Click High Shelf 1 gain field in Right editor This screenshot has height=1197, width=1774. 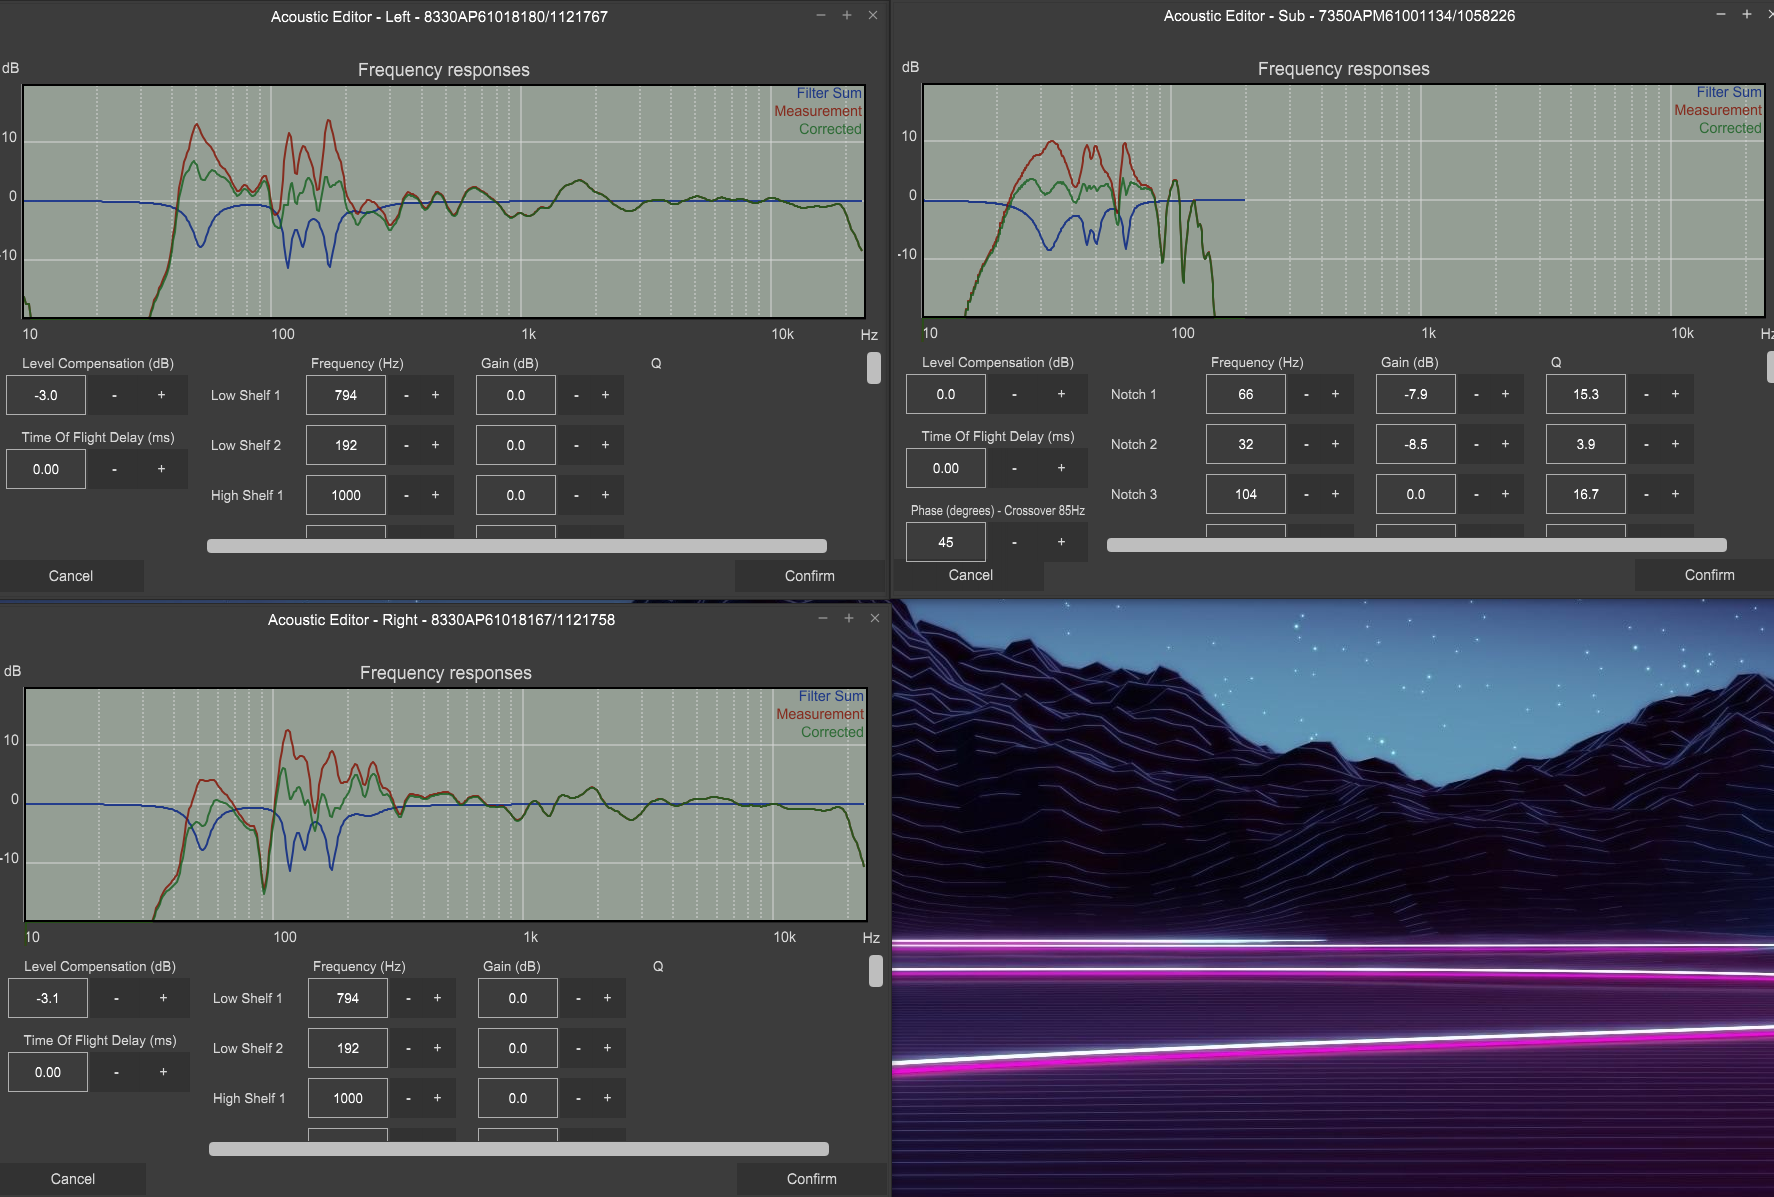518,1098
